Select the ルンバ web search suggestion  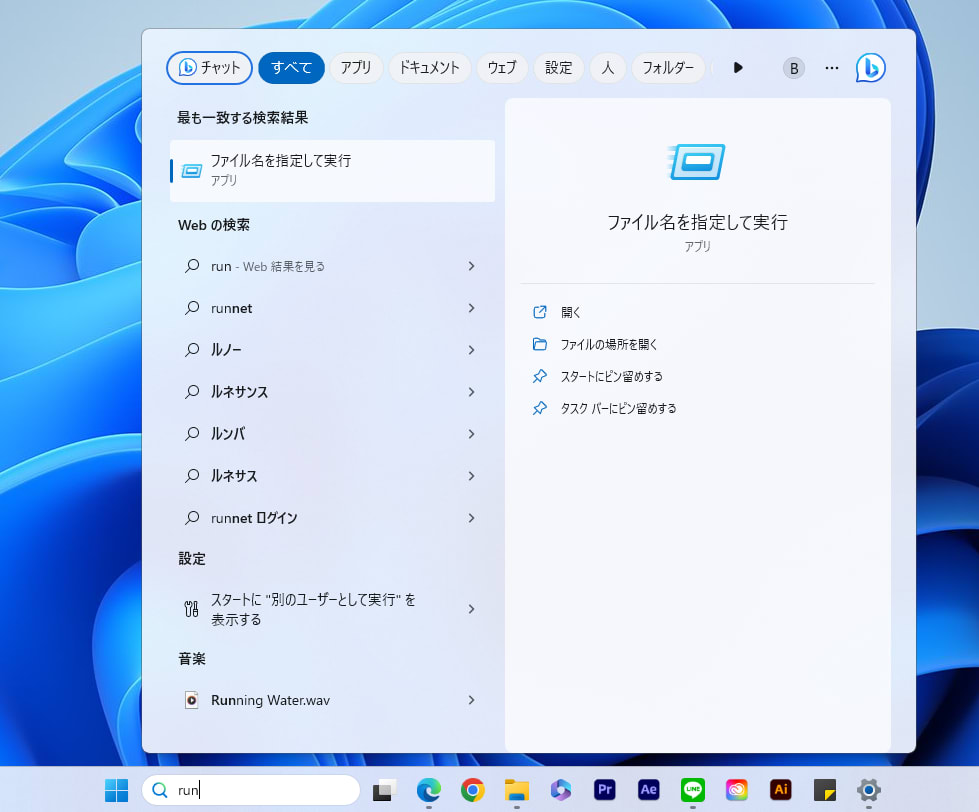click(316, 434)
